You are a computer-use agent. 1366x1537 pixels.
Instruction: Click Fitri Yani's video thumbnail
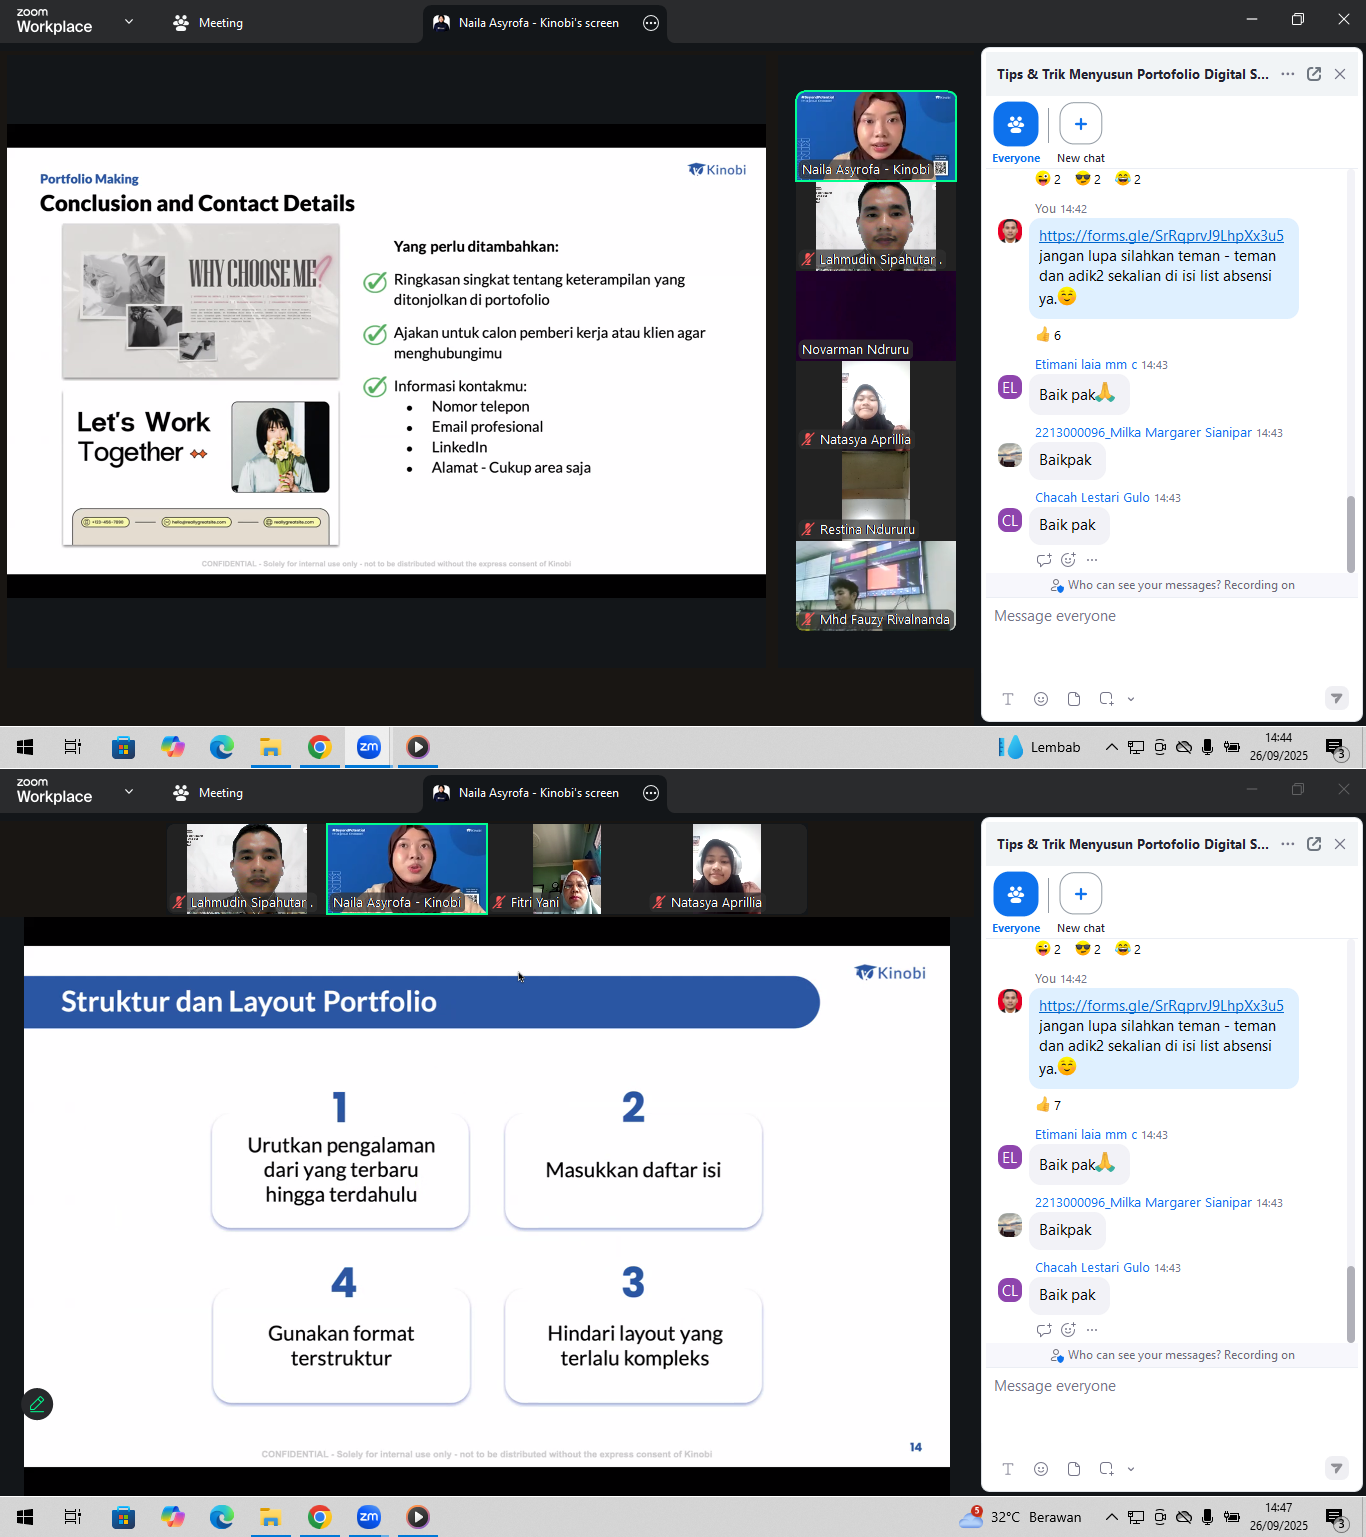click(566, 868)
